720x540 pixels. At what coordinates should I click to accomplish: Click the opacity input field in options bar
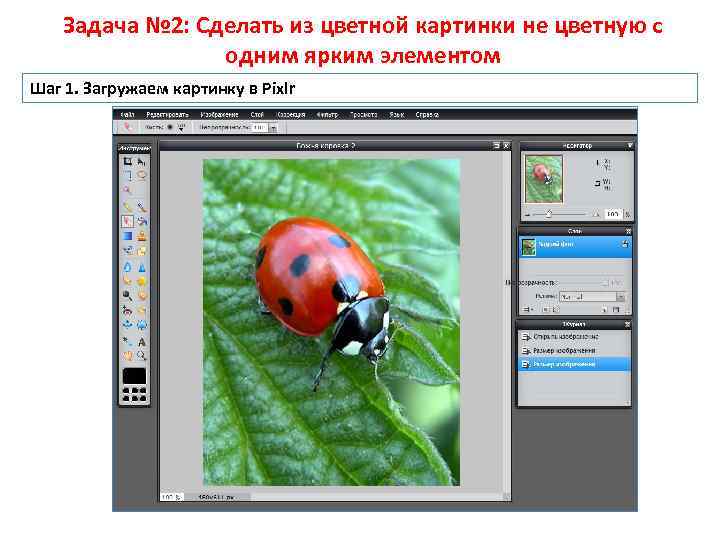260,128
